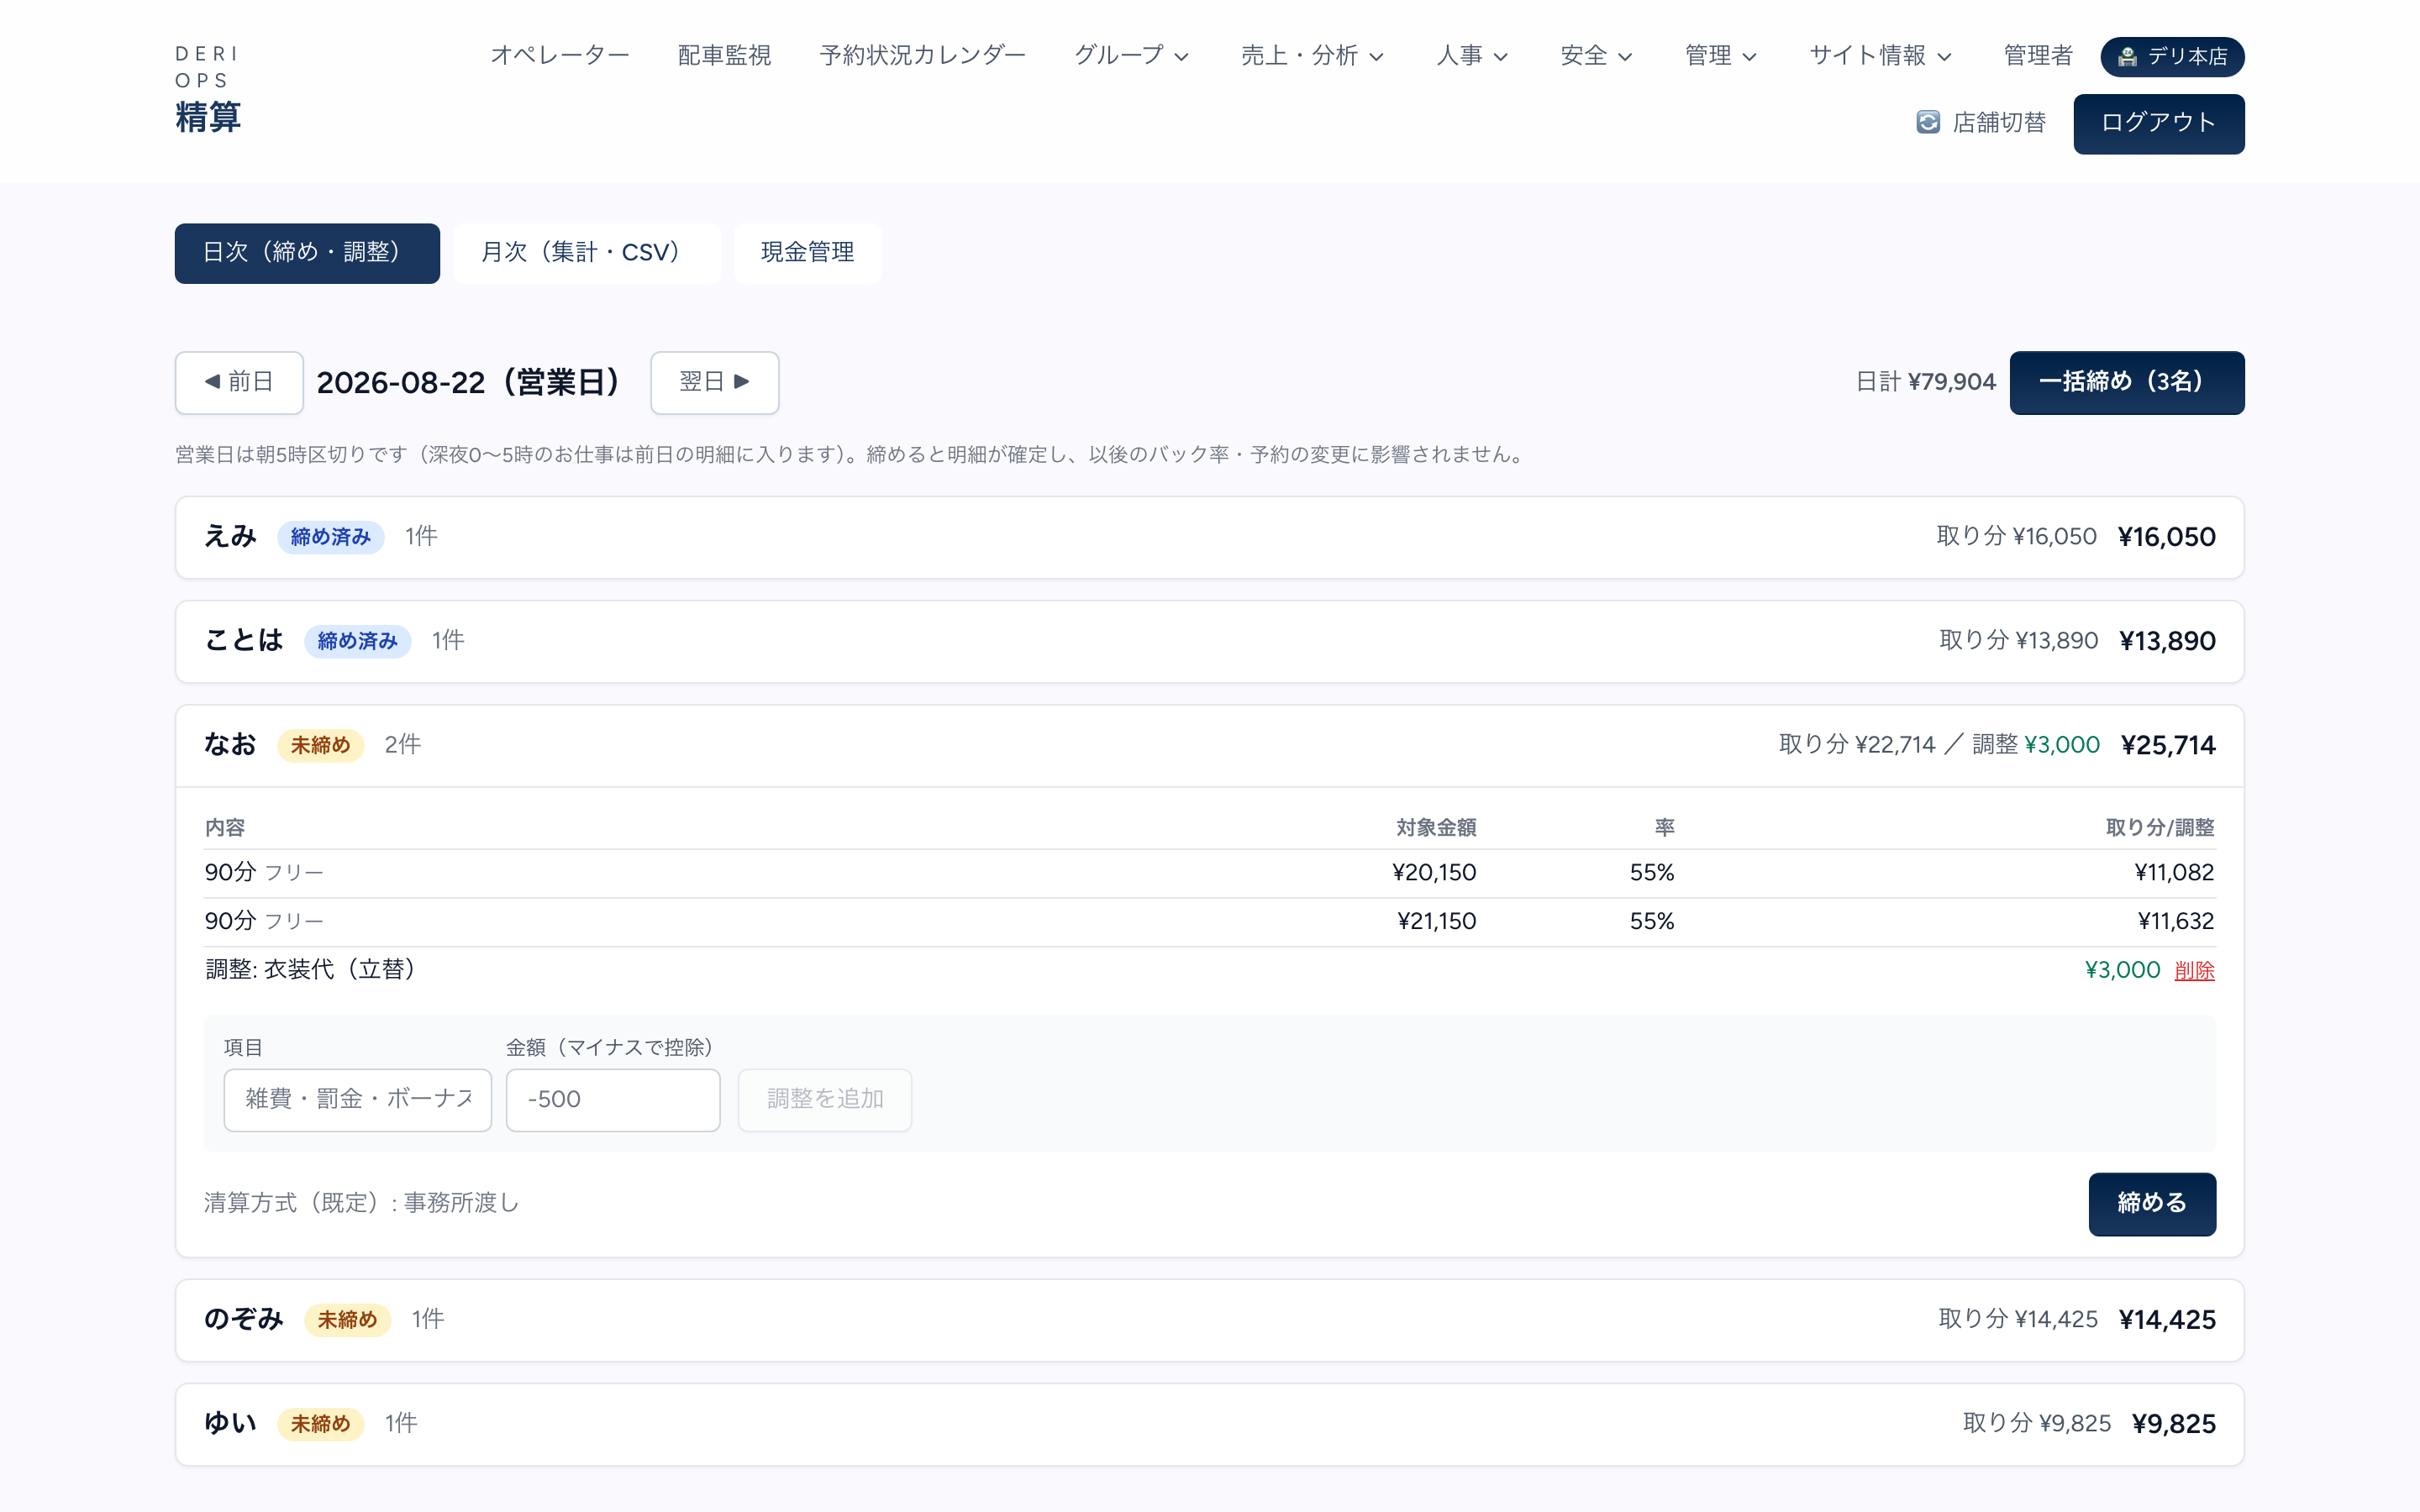Click the 管理者 label in header
2420x1512 pixels.
point(2038,55)
